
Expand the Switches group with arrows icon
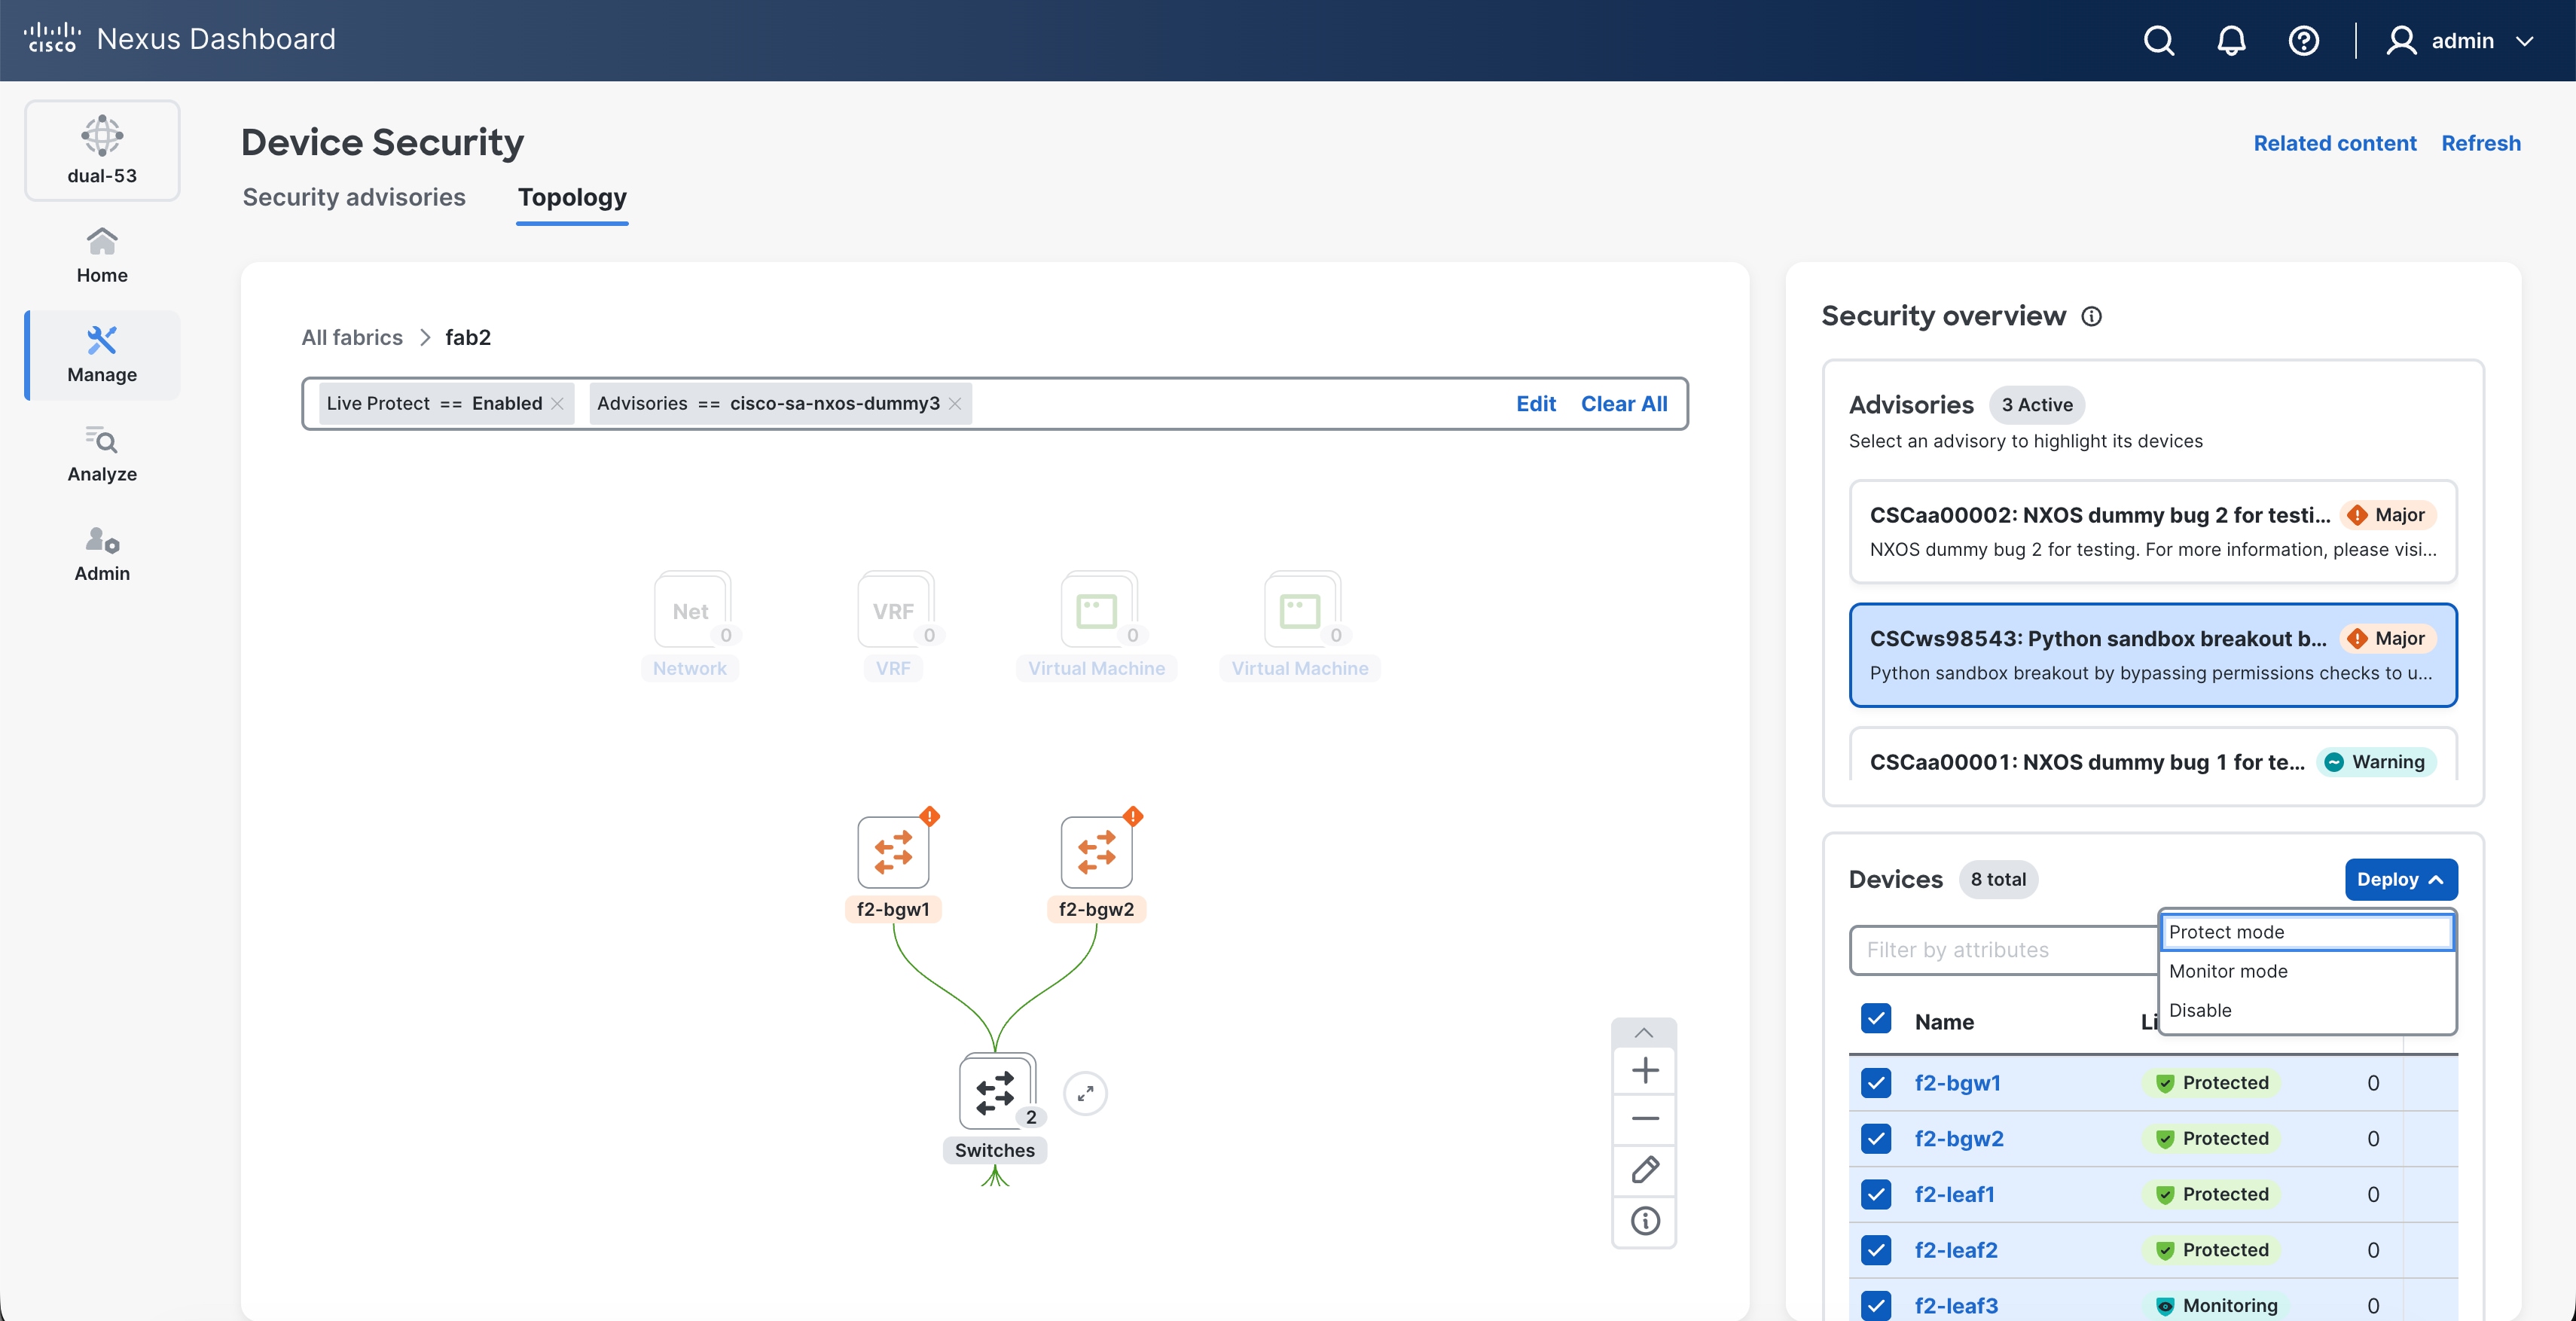(x=1085, y=1093)
